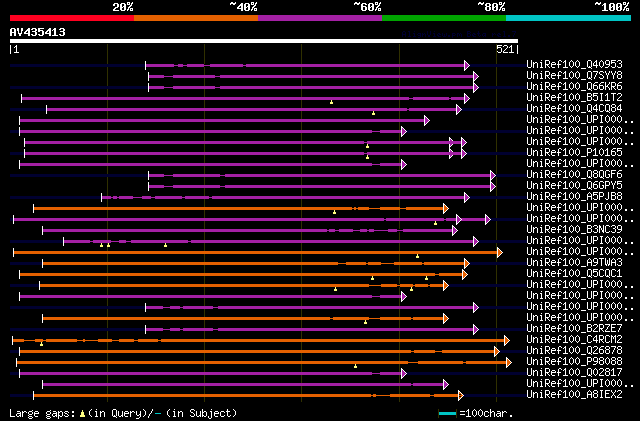The height and width of the screenshot is (421, 640).
Task: Click the purple alignment bar for Q40953
Action: [x=305, y=65]
